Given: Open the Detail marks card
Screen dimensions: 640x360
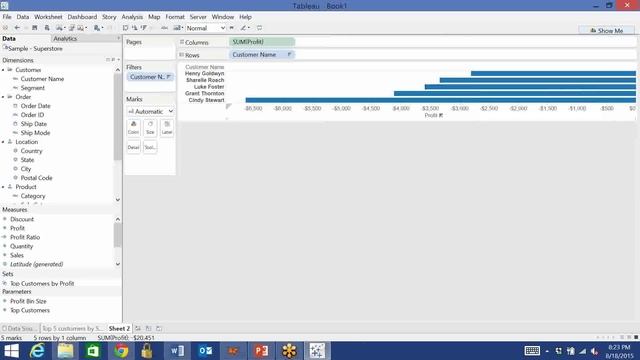Looking at the screenshot, I should [133, 147].
